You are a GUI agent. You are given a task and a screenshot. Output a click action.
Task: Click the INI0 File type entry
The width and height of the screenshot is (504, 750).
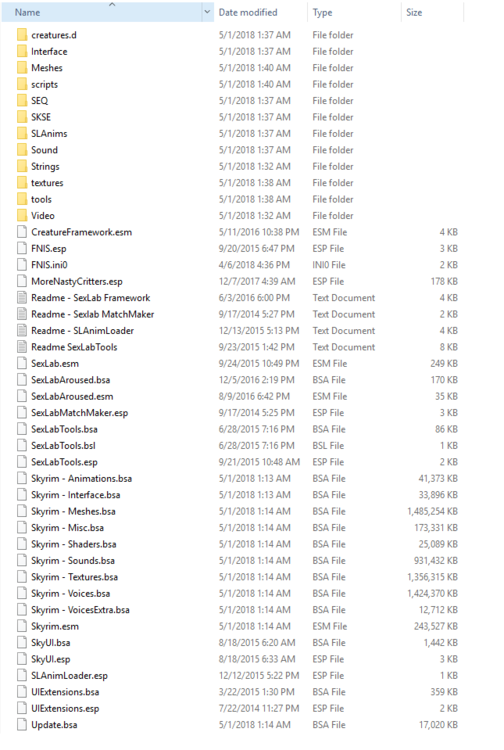[x=329, y=265]
